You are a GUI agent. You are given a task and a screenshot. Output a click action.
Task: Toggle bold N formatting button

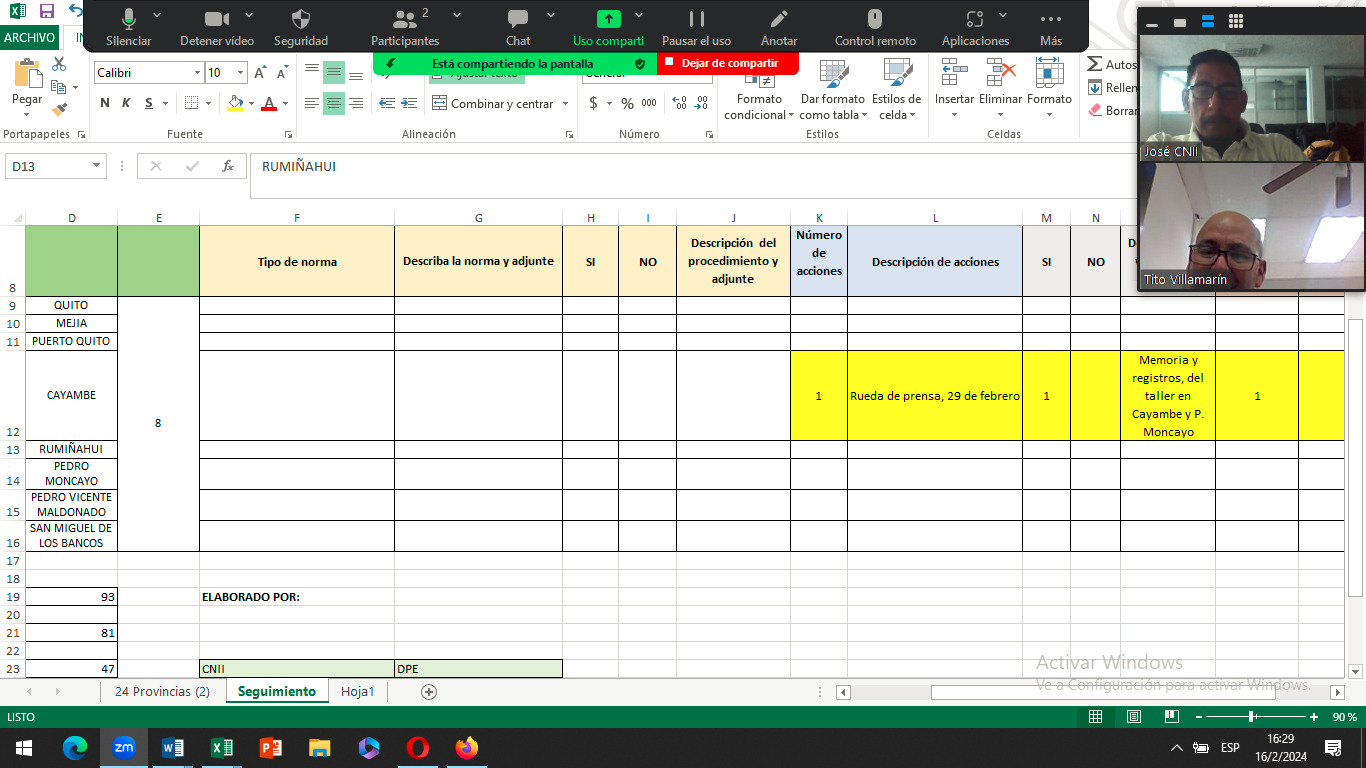point(105,103)
